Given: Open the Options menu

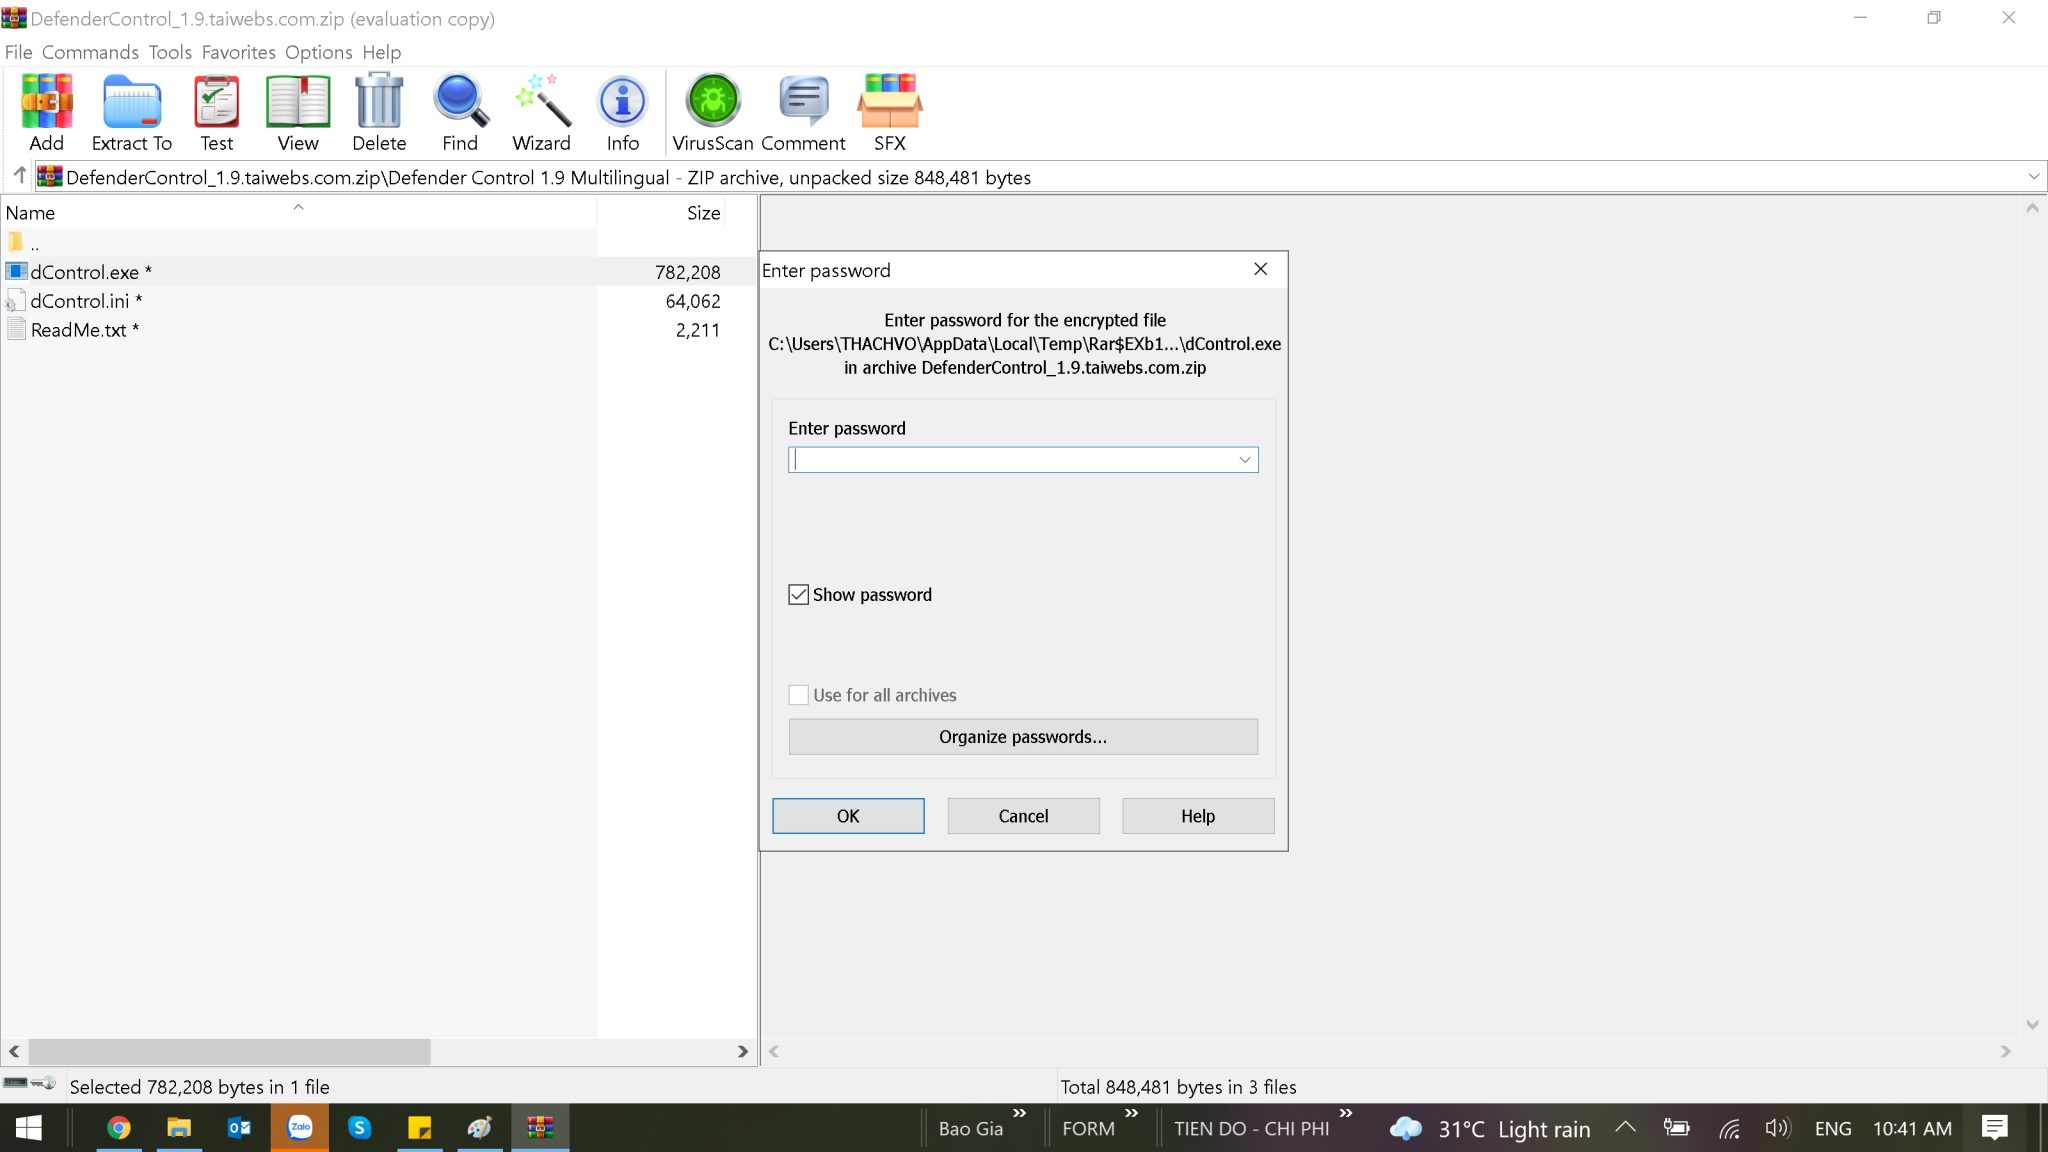Looking at the screenshot, I should click(x=318, y=52).
